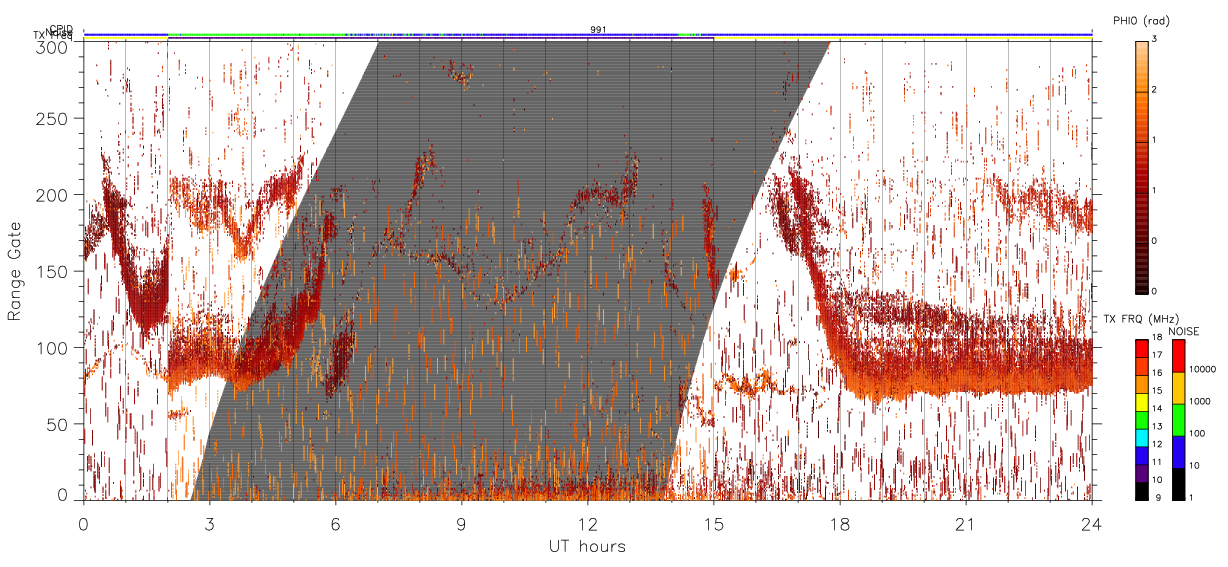Click the PHI0 (rad) gradient colorbar

(x=1142, y=166)
